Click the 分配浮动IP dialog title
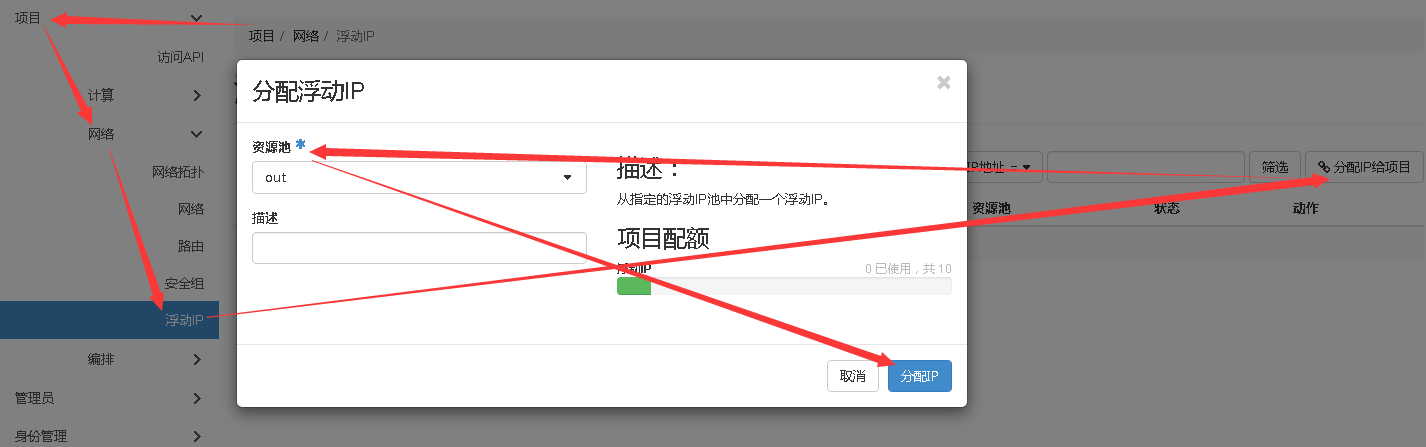The width and height of the screenshot is (1426, 447). pyautogui.click(x=308, y=91)
